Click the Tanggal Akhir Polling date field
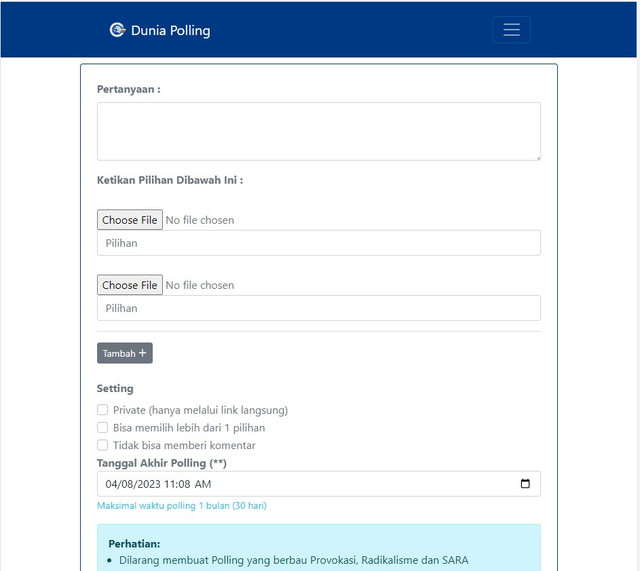 319,484
